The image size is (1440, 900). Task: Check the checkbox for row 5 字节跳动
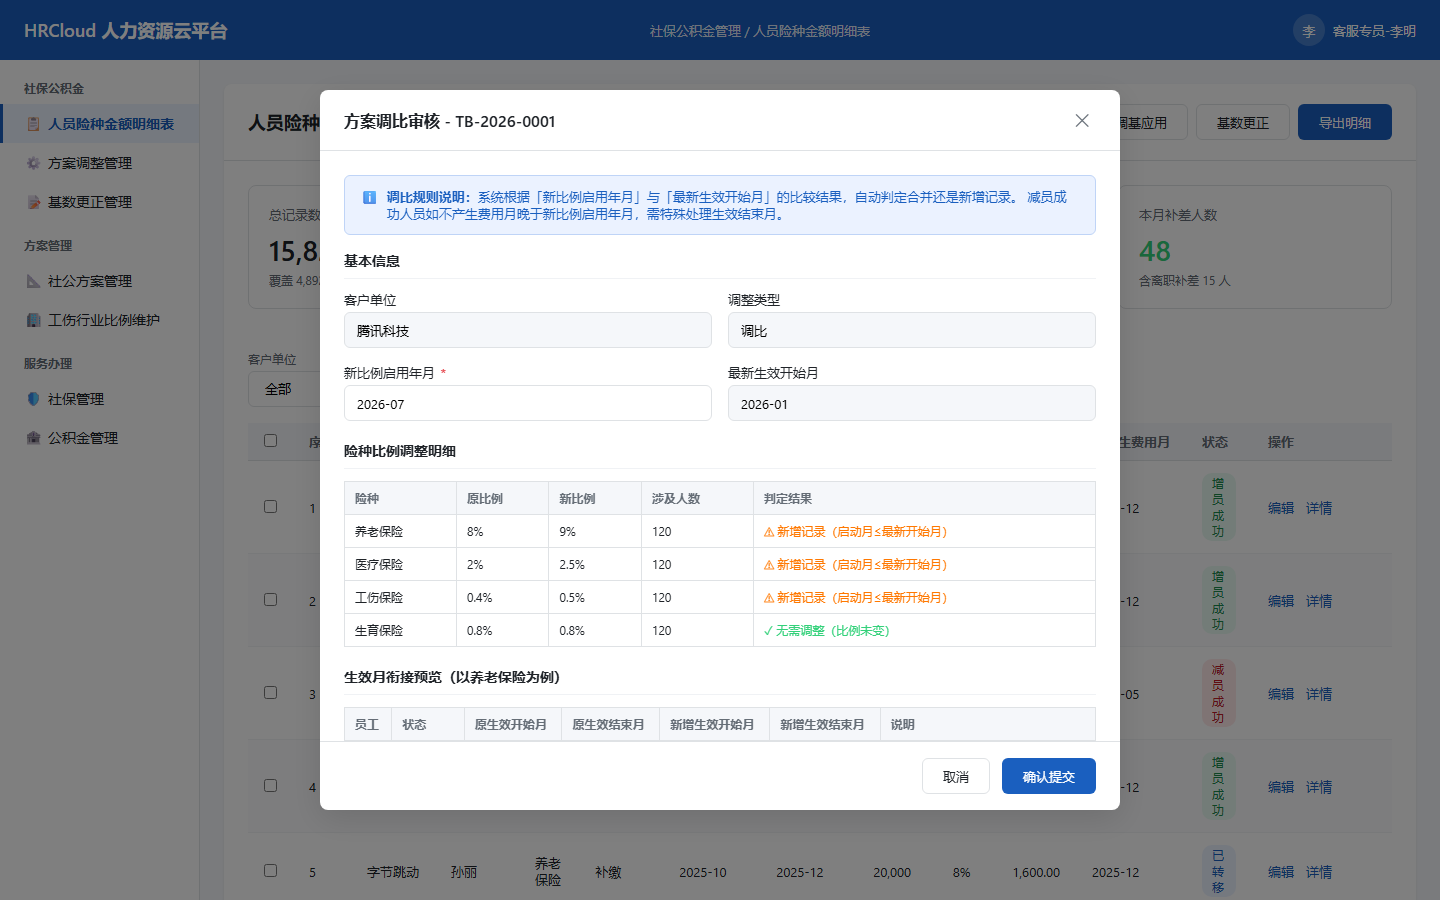click(270, 870)
